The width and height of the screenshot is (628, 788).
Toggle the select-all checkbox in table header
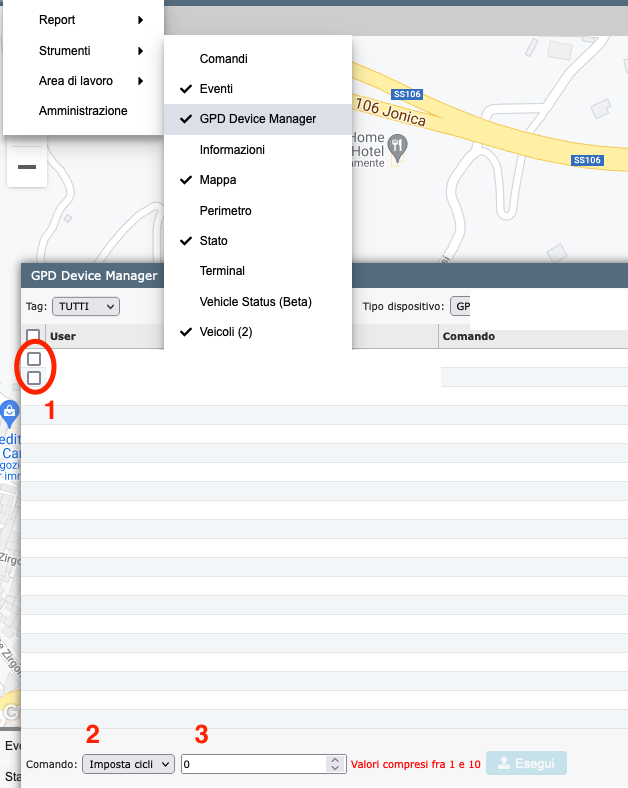coord(33,336)
